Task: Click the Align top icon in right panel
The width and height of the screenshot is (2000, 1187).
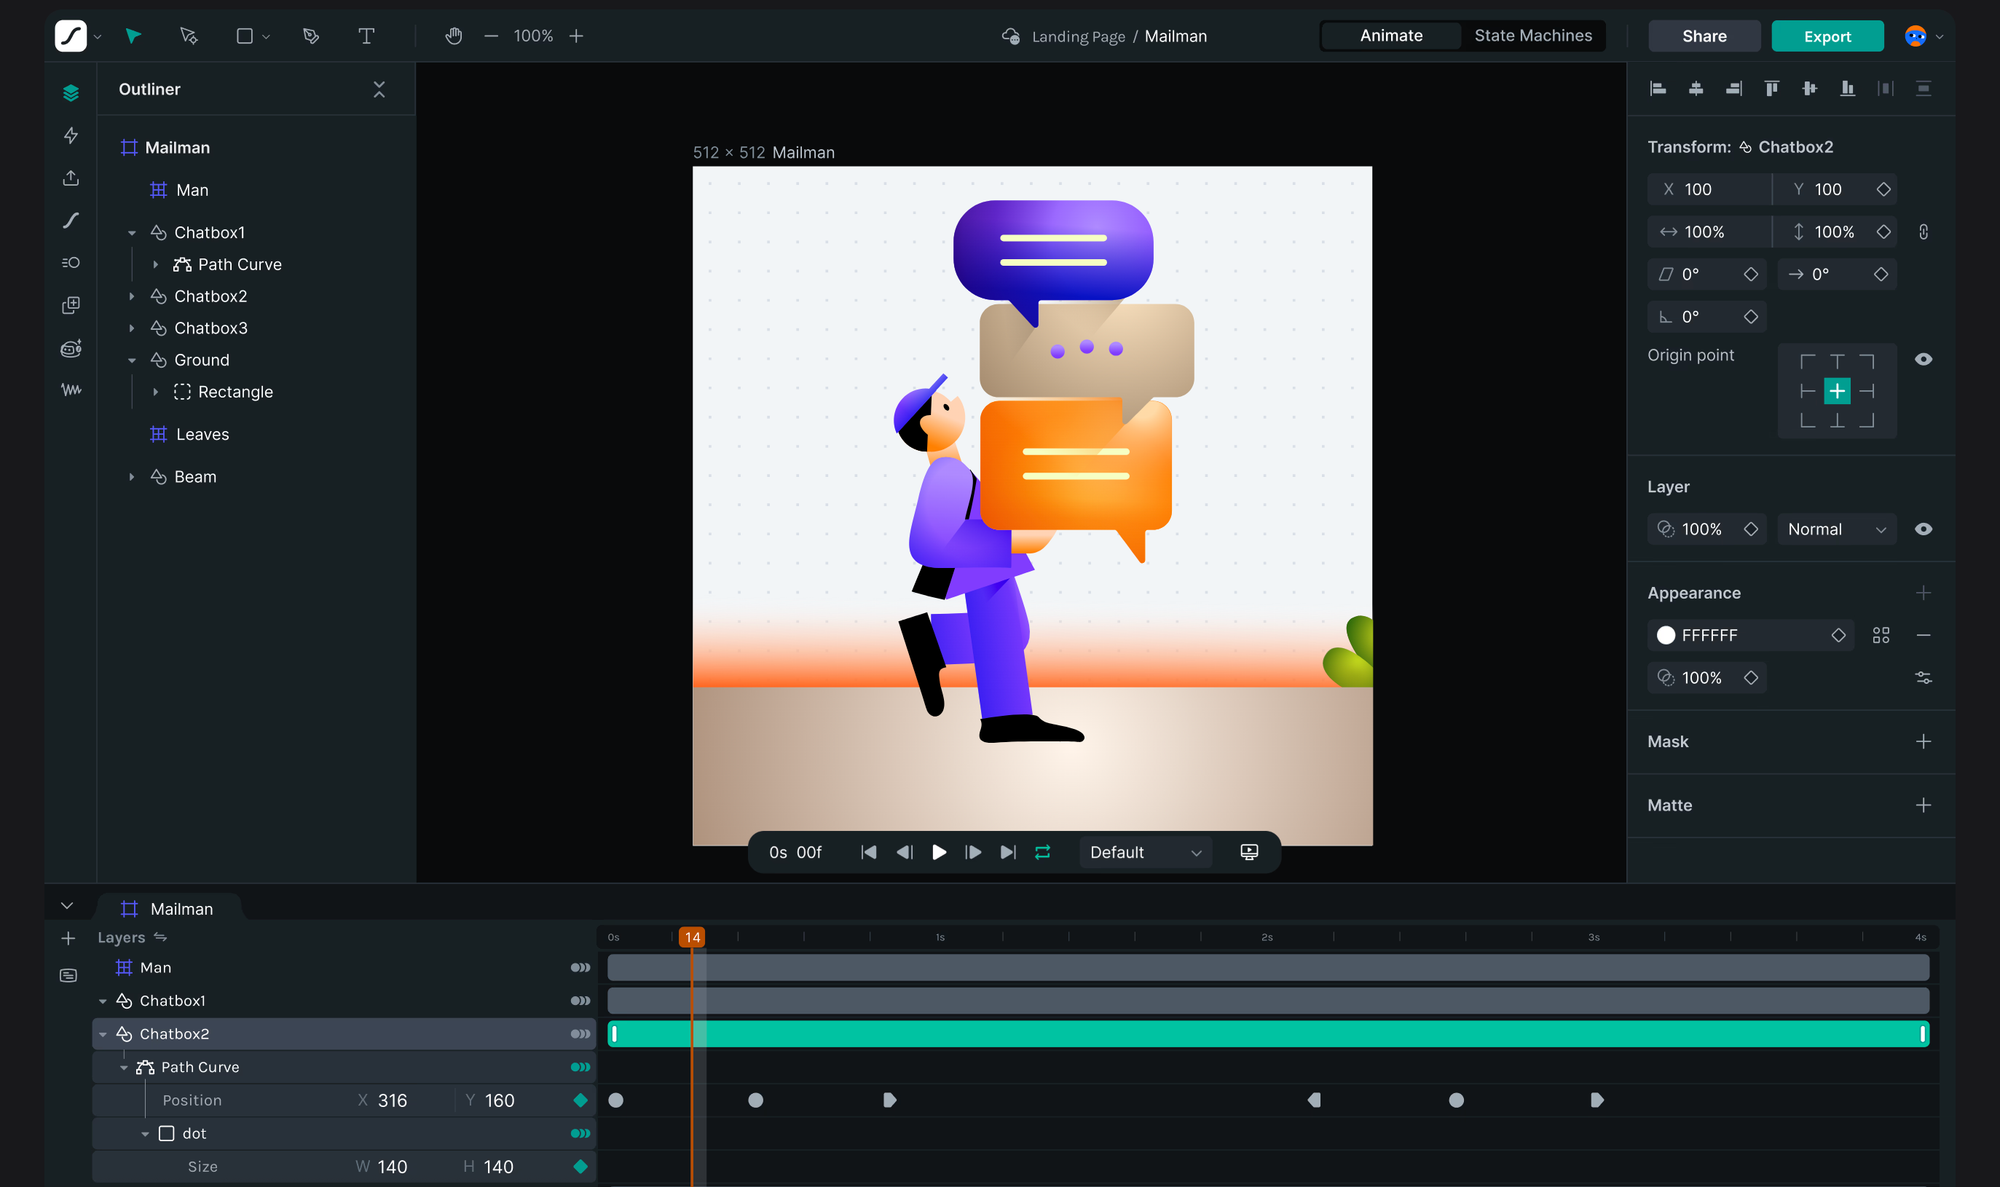Action: point(1771,88)
